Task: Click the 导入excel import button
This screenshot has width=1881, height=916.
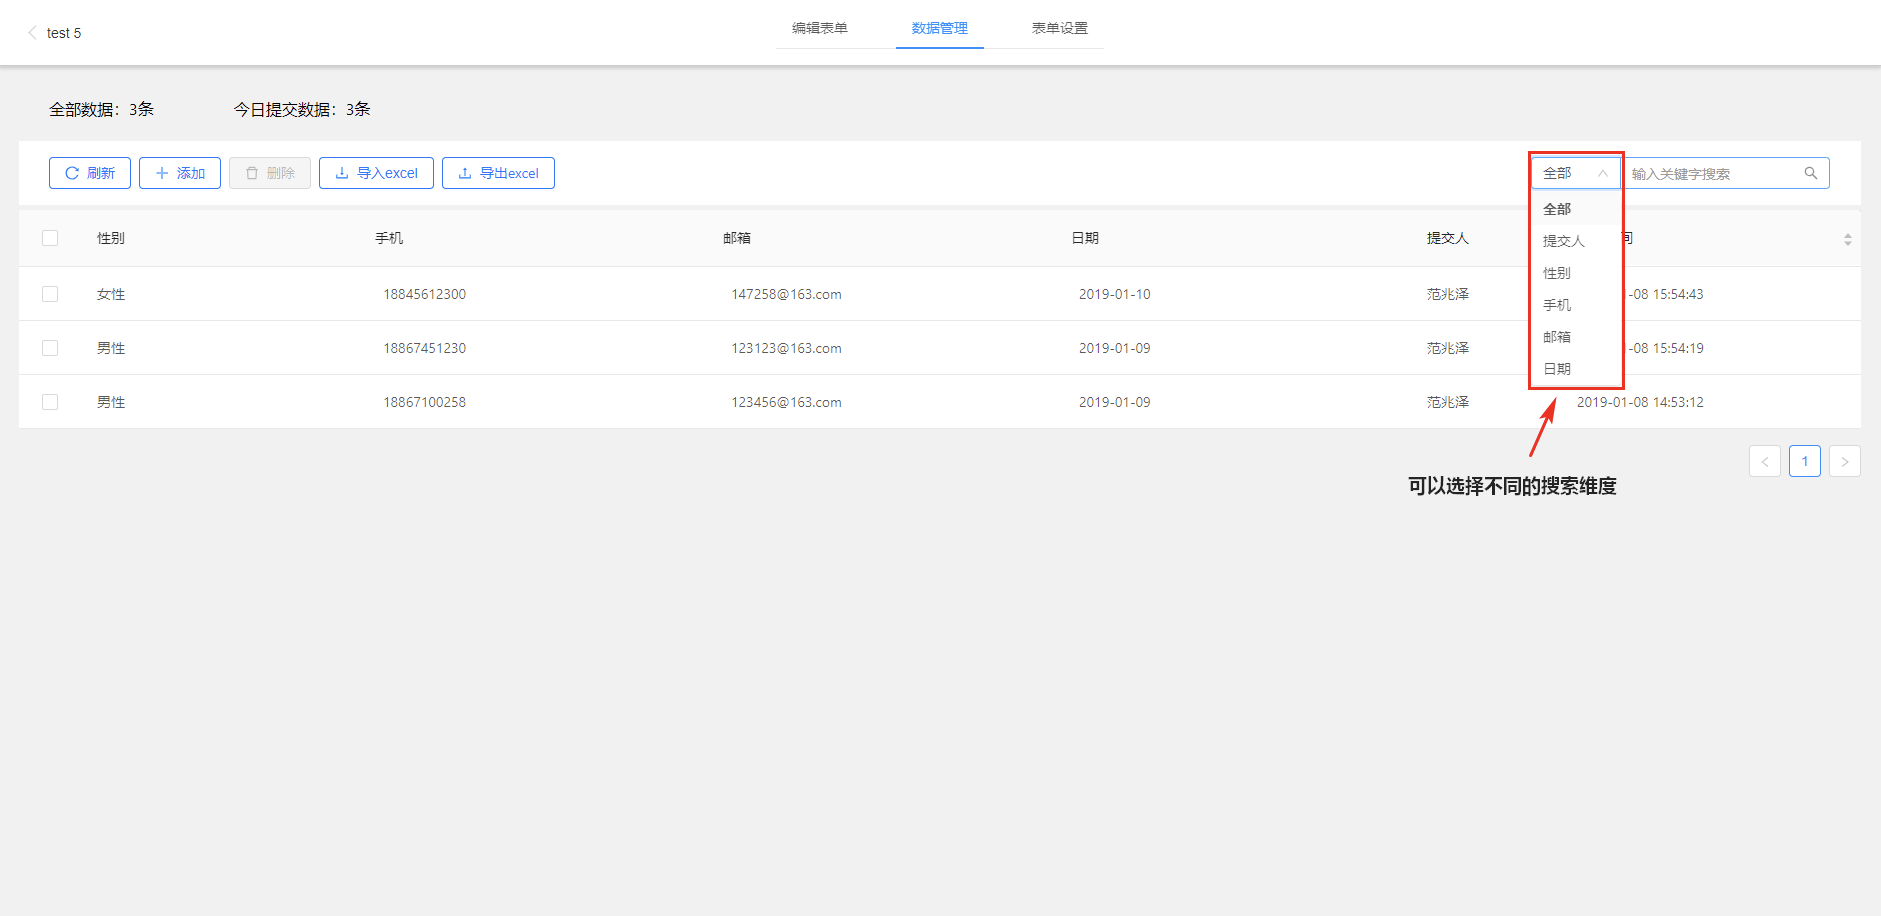Action: point(376,173)
